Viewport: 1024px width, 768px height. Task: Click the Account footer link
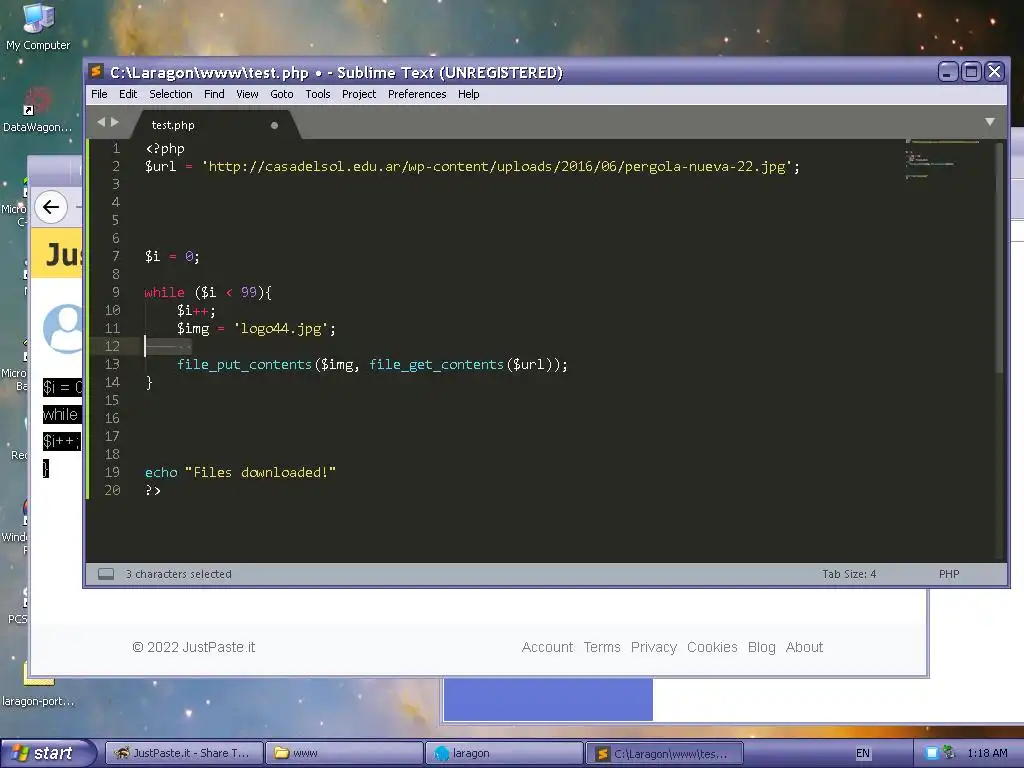tap(547, 647)
